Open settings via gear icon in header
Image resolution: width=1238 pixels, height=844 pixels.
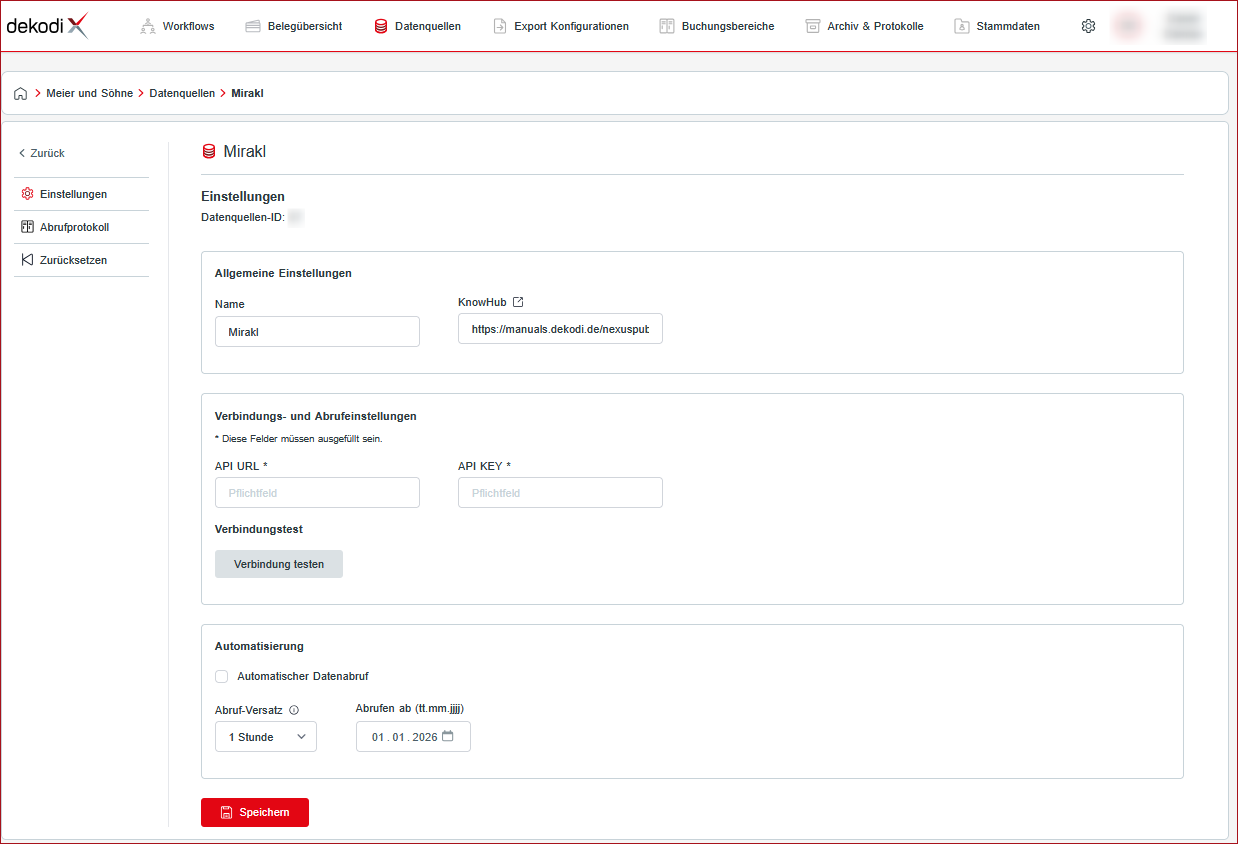point(1088,26)
